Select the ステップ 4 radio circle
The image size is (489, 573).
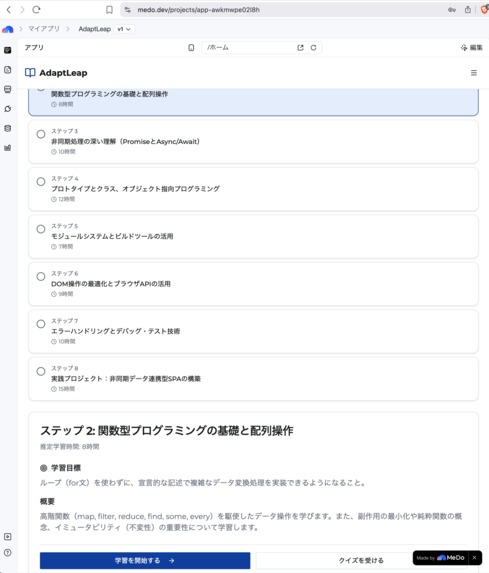click(41, 182)
